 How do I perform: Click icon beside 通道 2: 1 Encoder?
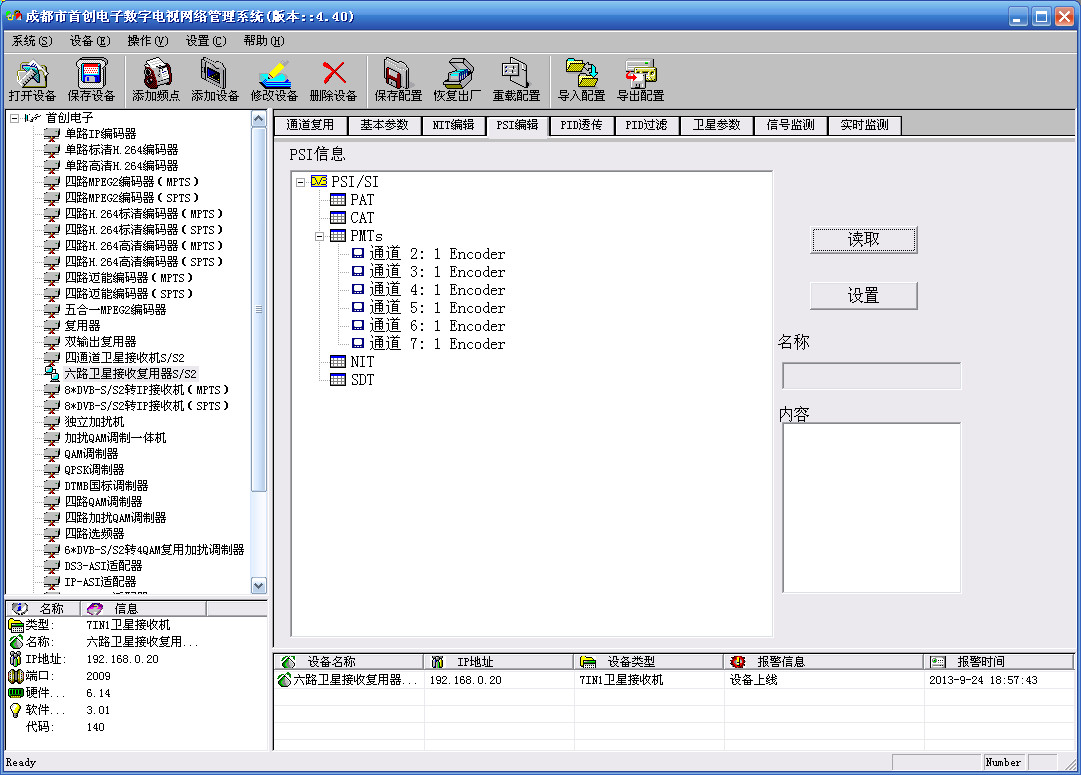tap(358, 254)
